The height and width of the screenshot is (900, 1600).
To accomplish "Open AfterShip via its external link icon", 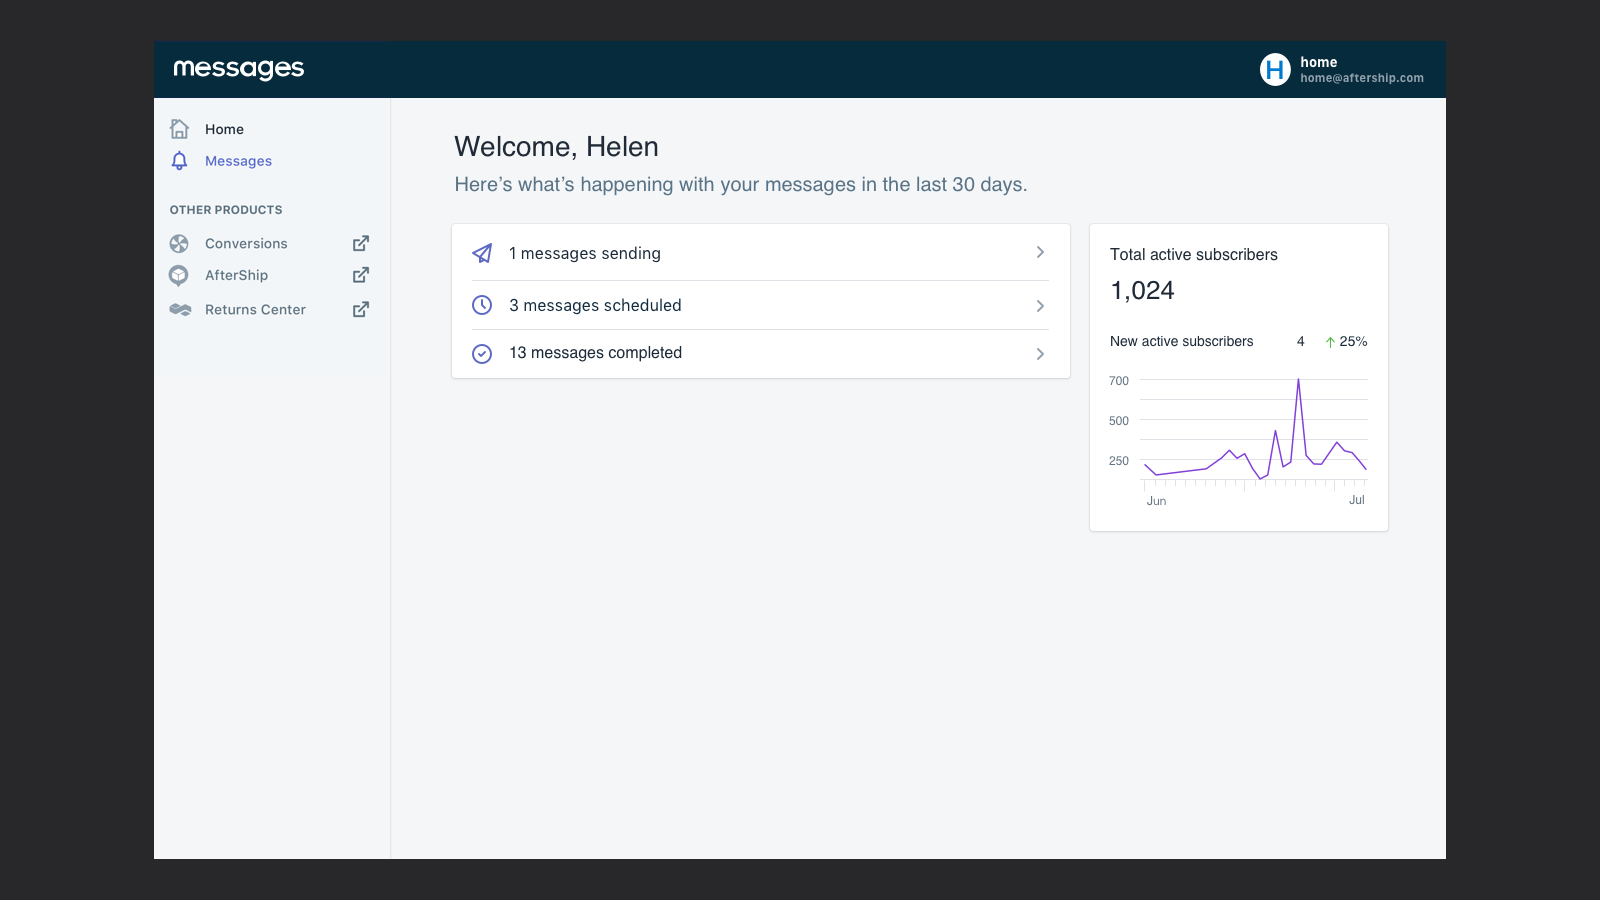I will [360, 275].
